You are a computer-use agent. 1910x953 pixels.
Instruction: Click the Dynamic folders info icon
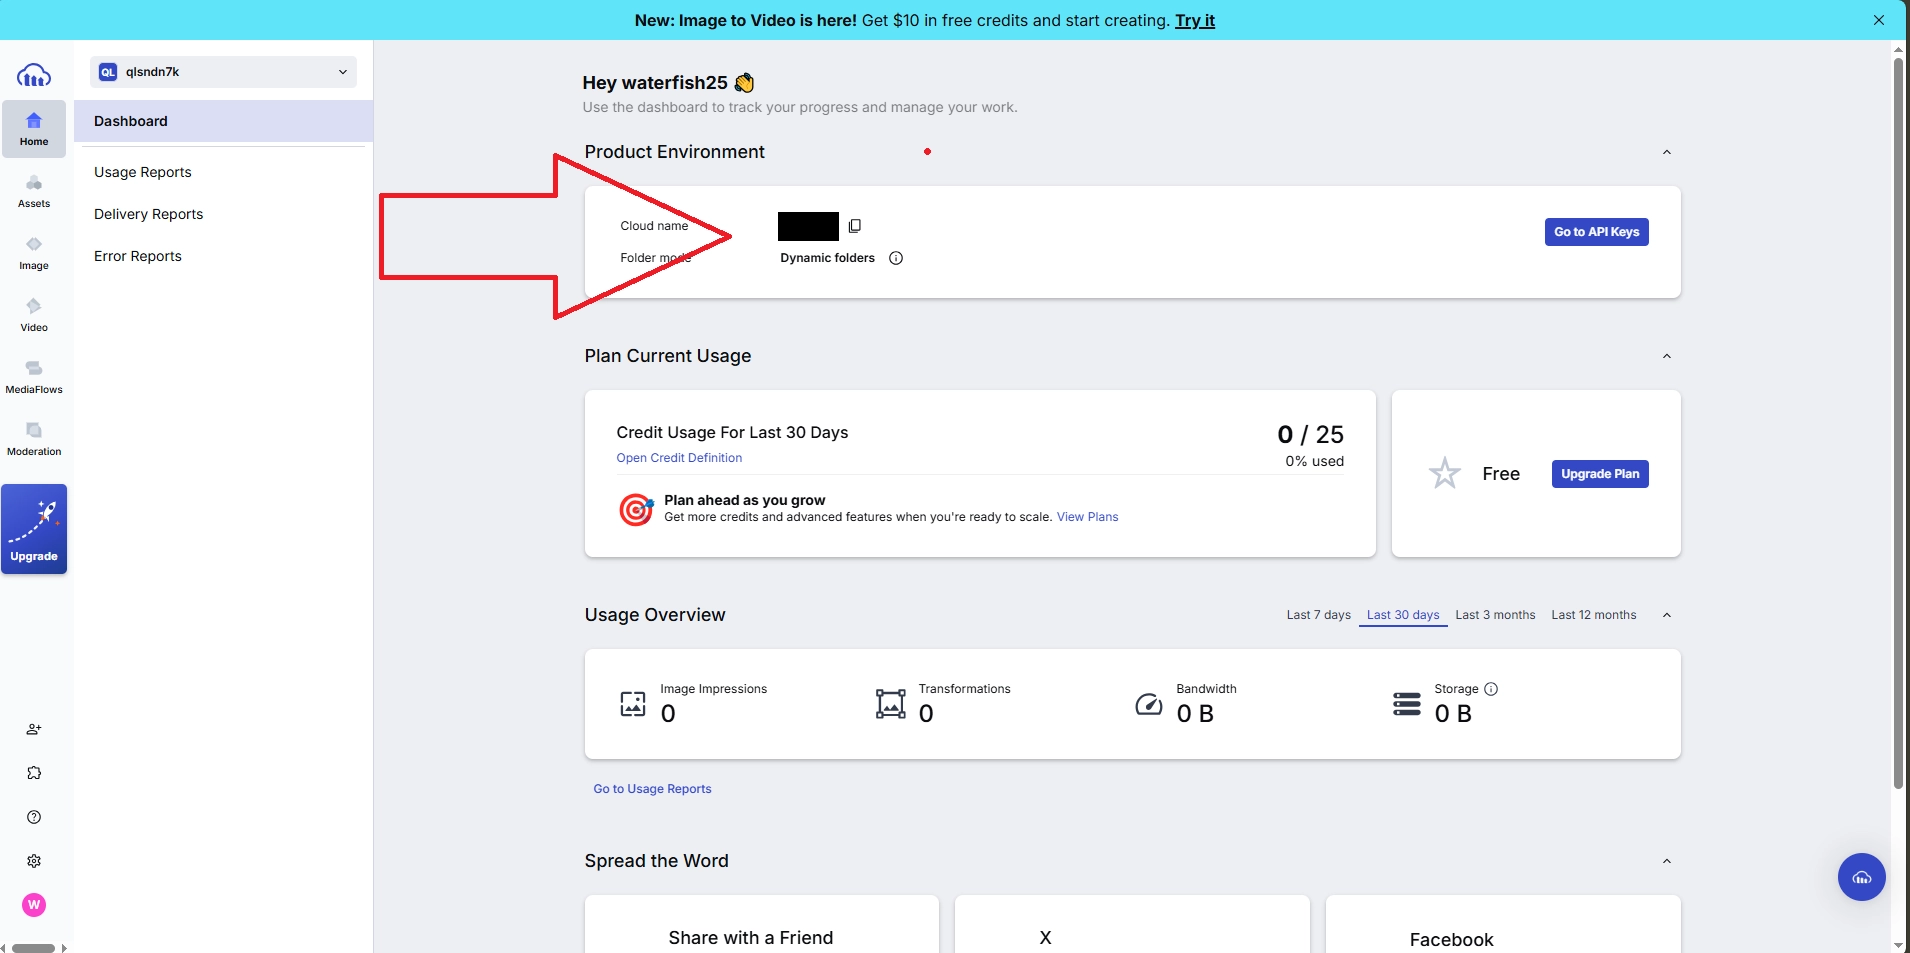(896, 258)
